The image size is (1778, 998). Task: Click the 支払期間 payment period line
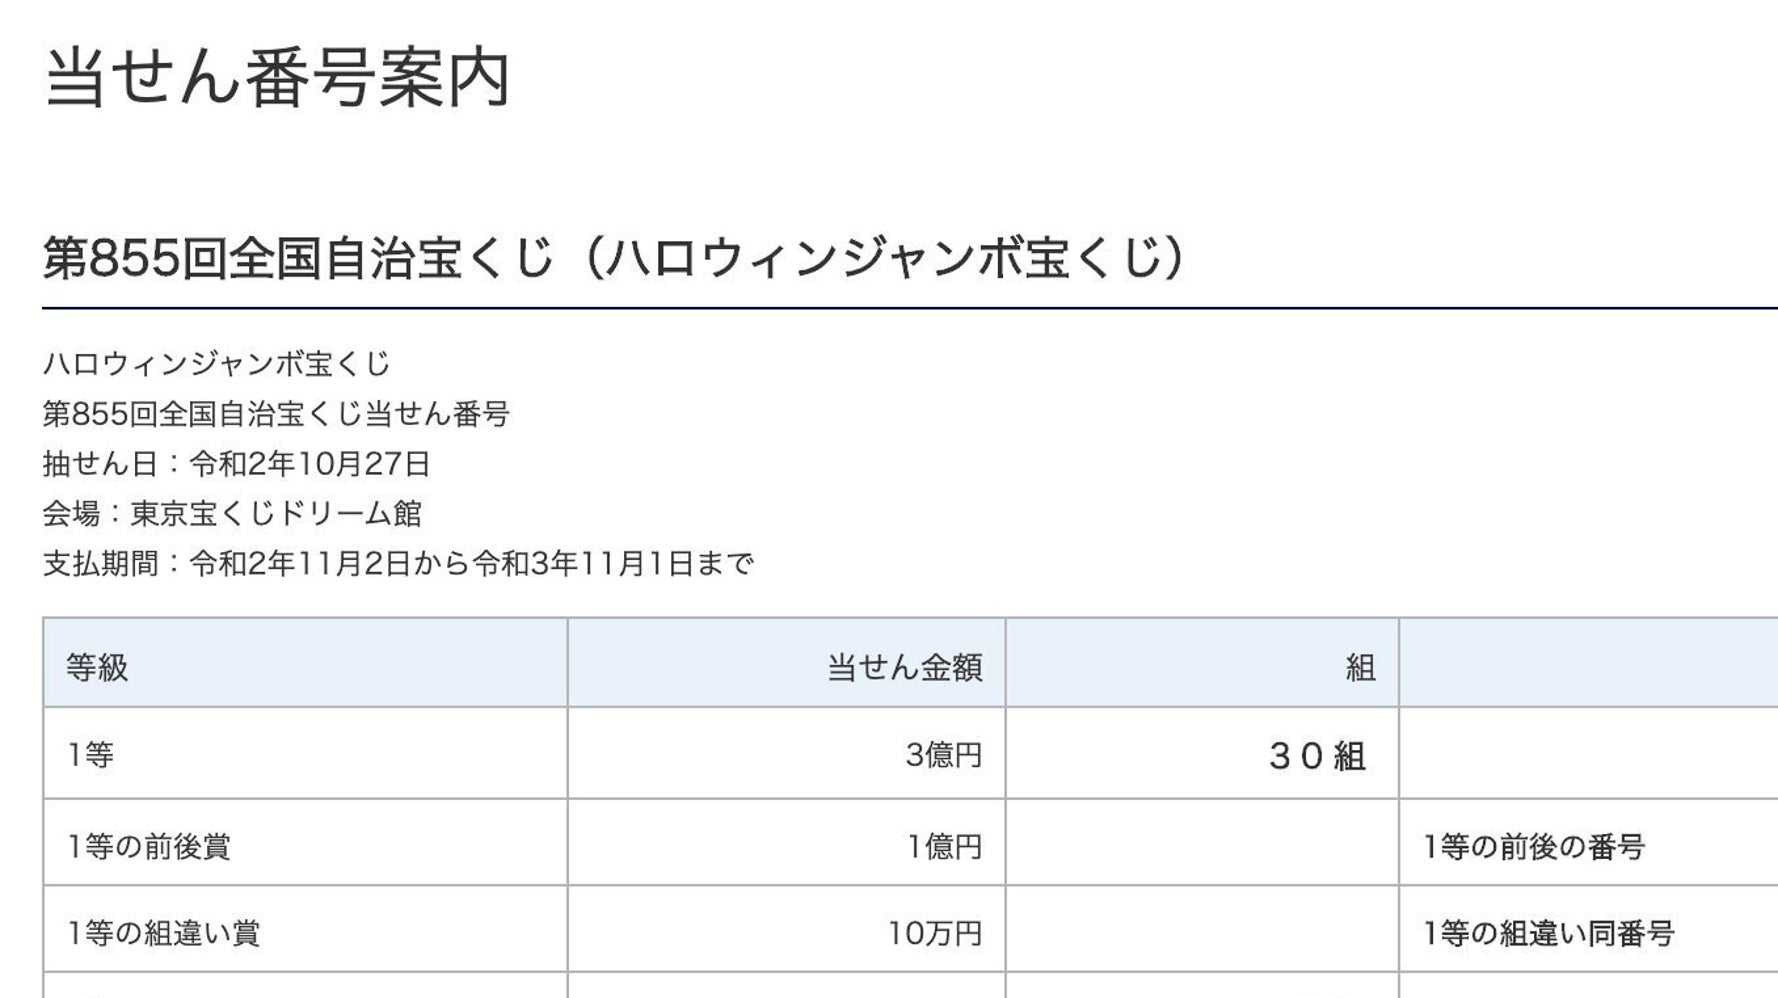coord(398,563)
